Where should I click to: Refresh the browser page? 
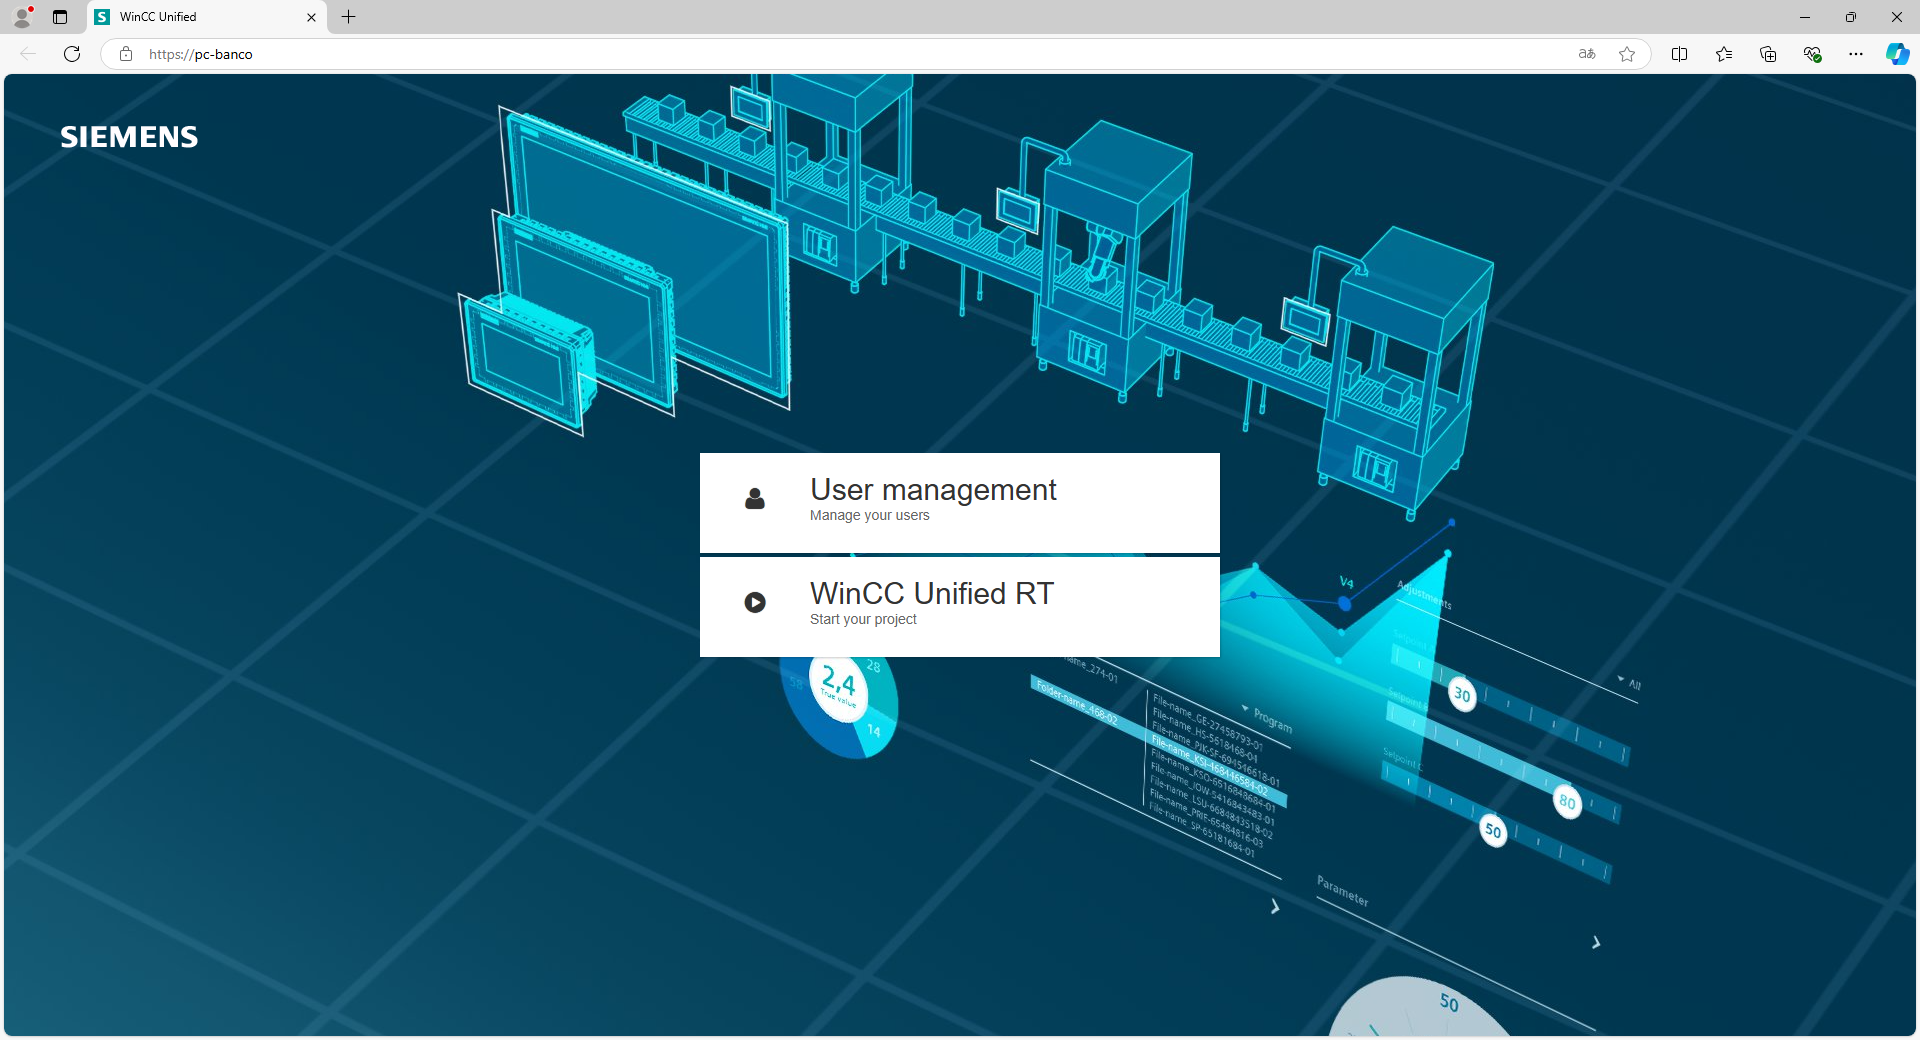[x=72, y=54]
